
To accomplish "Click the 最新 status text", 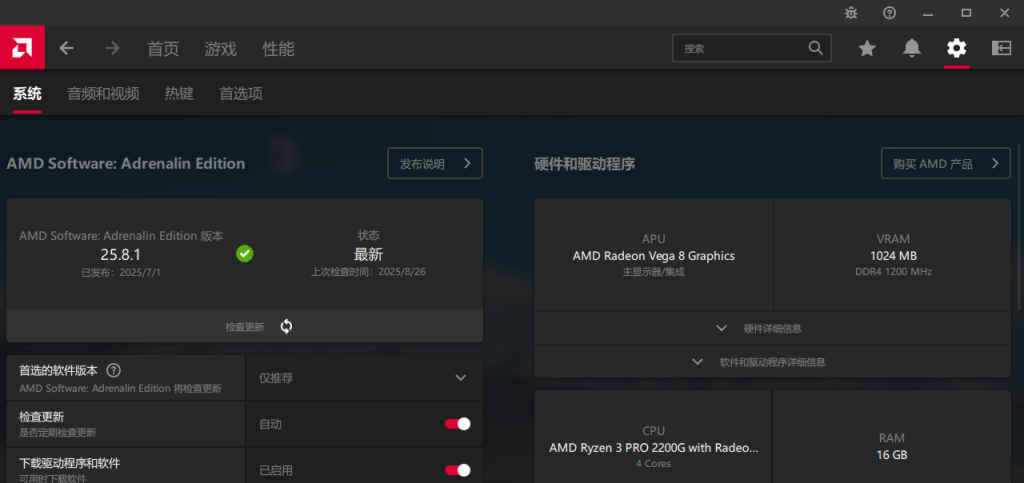I will pyautogui.click(x=368, y=255).
